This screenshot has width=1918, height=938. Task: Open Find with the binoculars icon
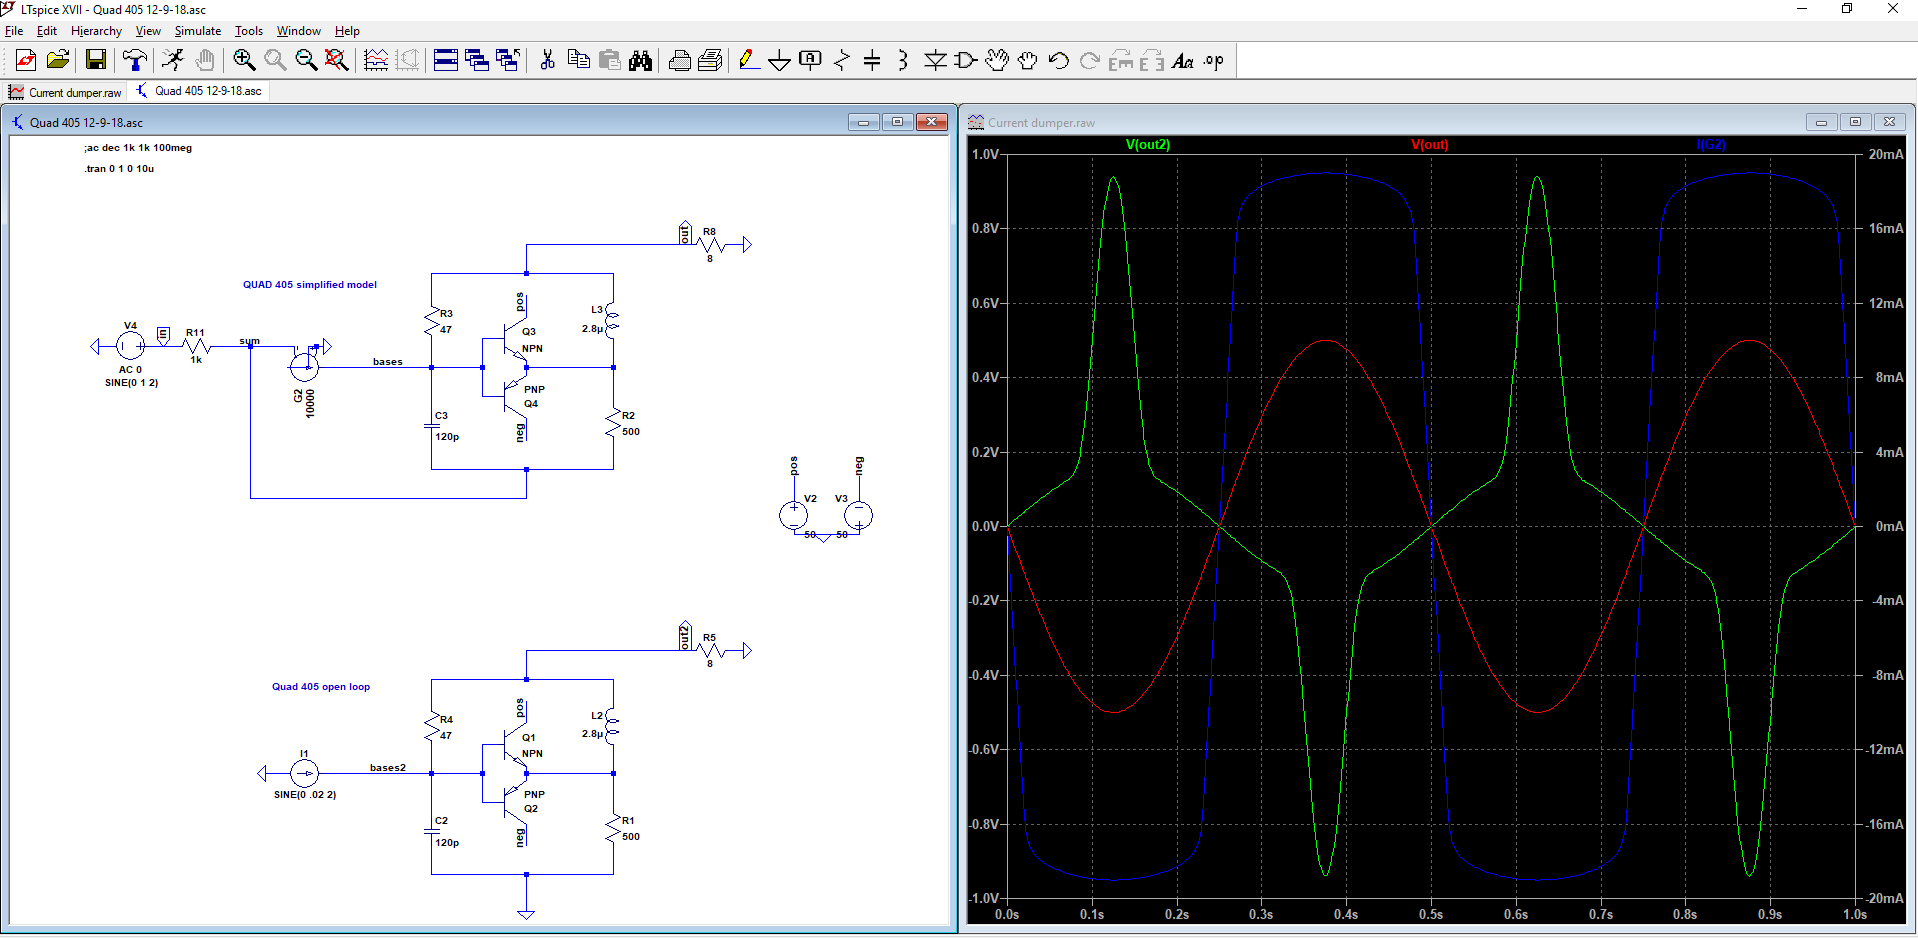point(641,61)
